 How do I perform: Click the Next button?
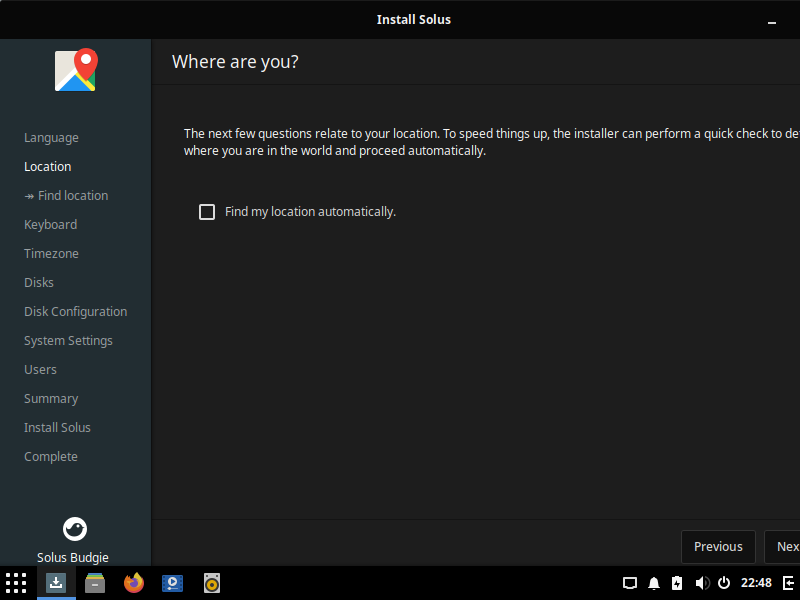click(x=783, y=546)
